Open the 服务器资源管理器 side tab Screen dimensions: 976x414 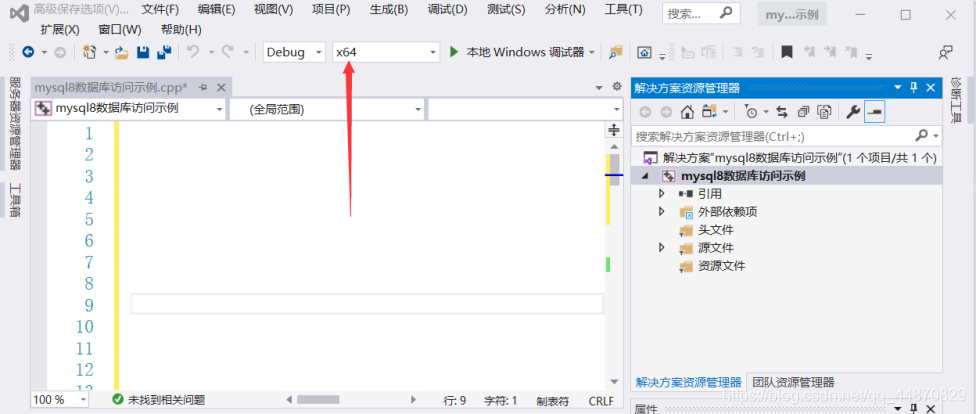pyautogui.click(x=16, y=124)
